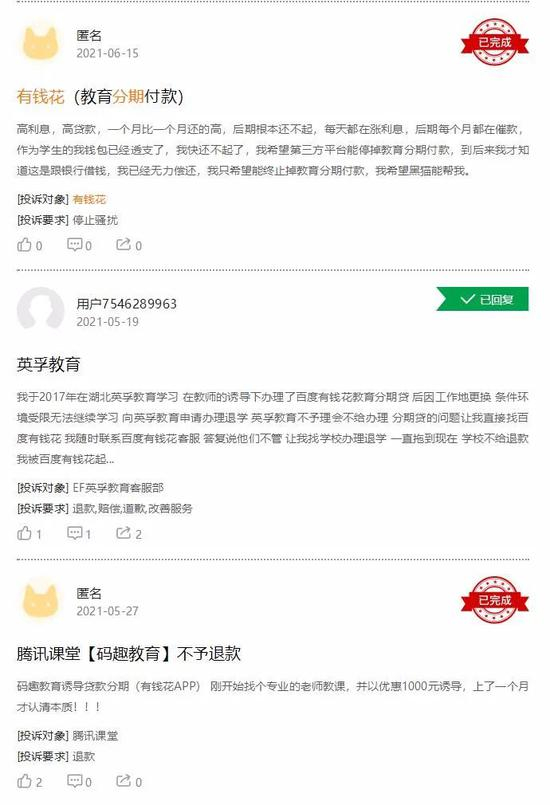Open 腾讯课堂【码趣教育】不予退款 title
550x805 pixels.
click(129, 654)
